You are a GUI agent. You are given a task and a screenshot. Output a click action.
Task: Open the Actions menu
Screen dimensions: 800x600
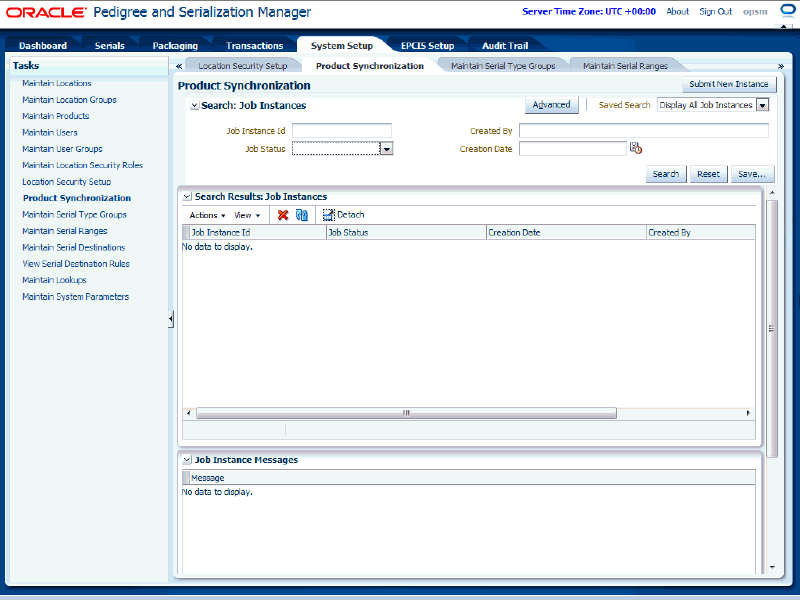click(207, 215)
